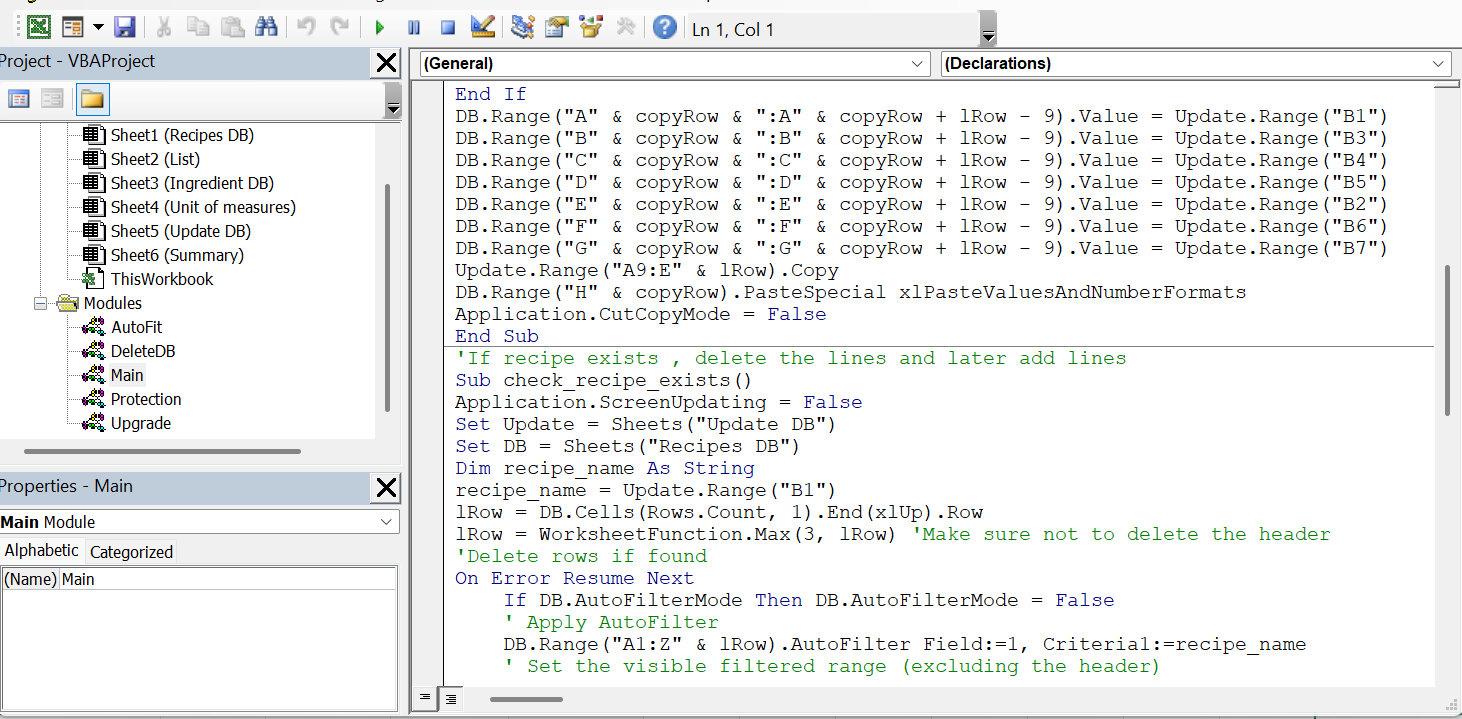Toggle Design Mode in the toolbar
Image resolution: width=1462 pixels, height=719 pixels.
click(x=482, y=28)
